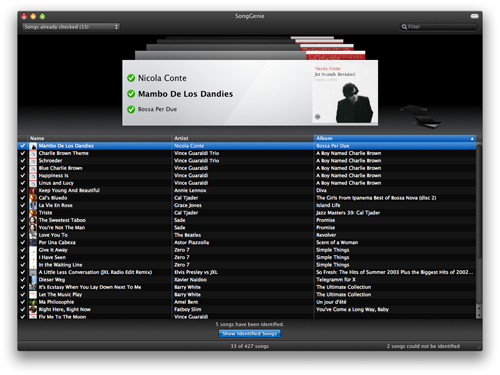This screenshot has width=500, height=375.
Task: Click the artwork icon for Cal's Bluedo
Action: tap(33, 198)
